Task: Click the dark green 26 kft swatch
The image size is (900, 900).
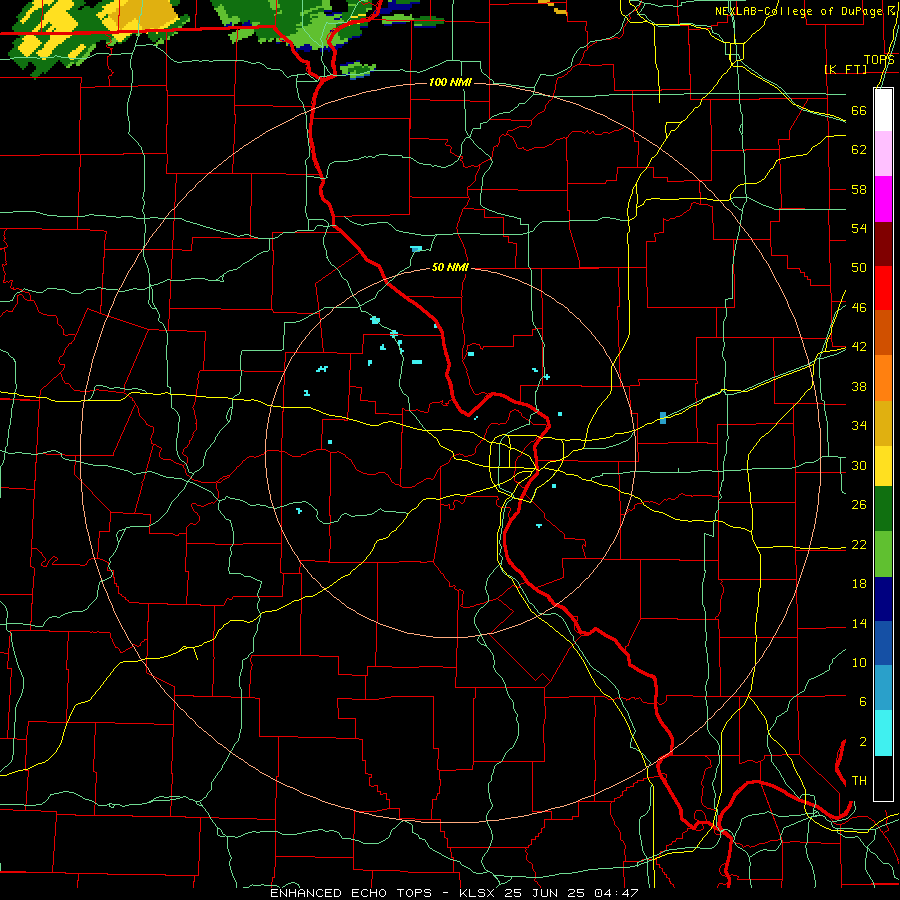Action: [883, 509]
